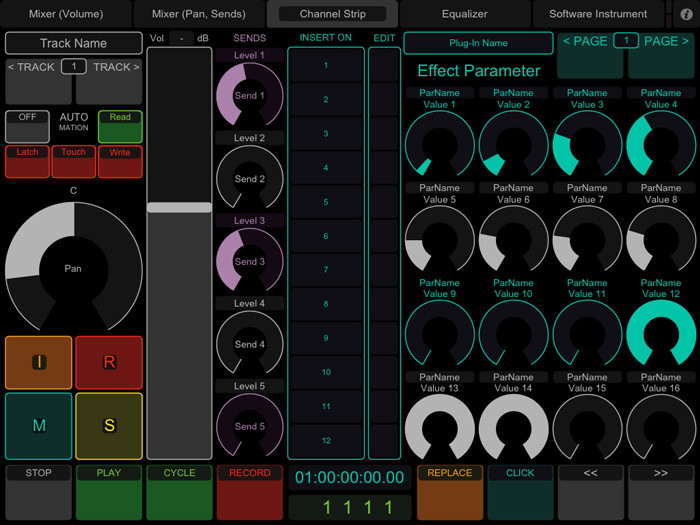The width and height of the screenshot is (700, 525).
Task: Go to the next track with TRACK >
Action: [x=109, y=82]
